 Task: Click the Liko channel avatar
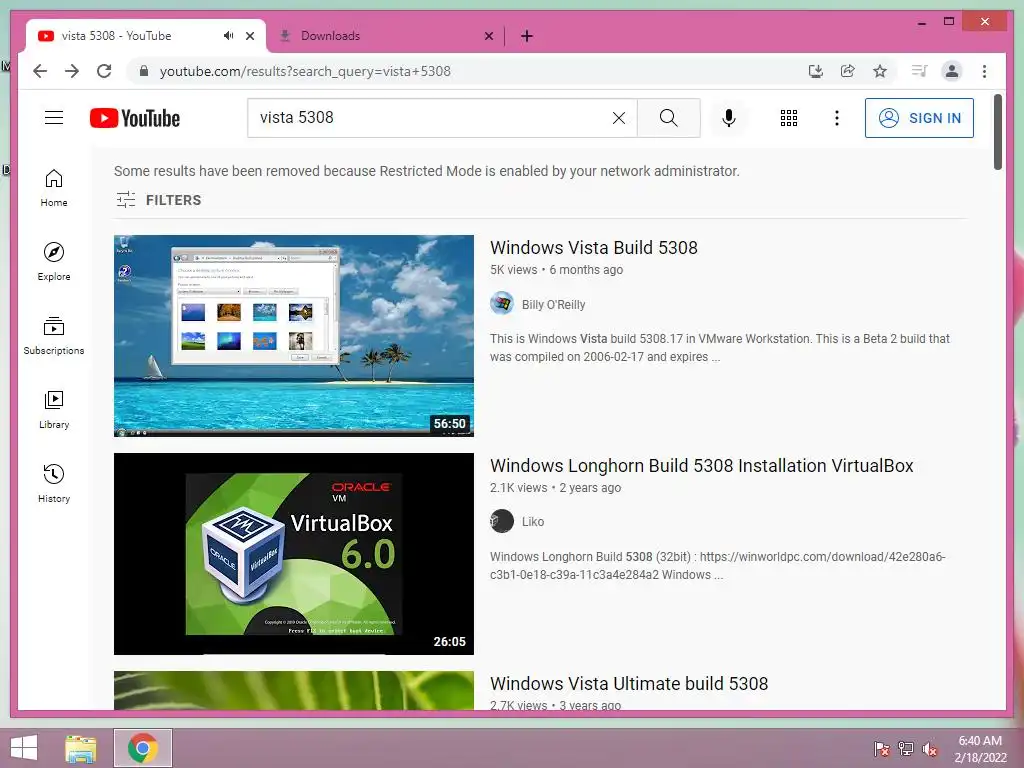pyautogui.click(x=502, y=521)
